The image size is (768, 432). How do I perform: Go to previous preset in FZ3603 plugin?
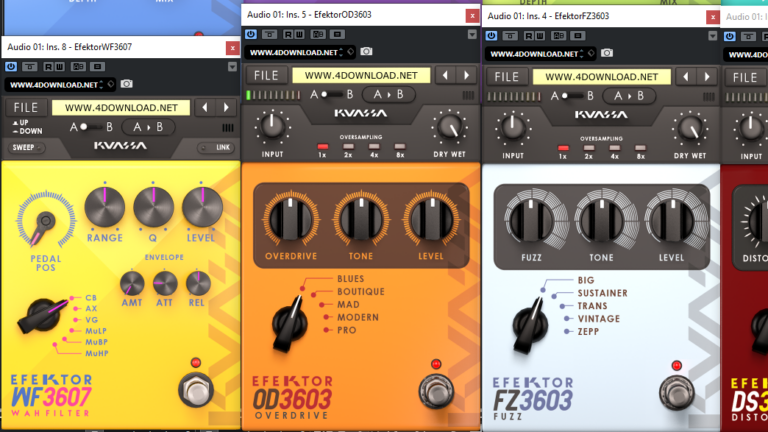pyautogui.click(x=685, y=77)
